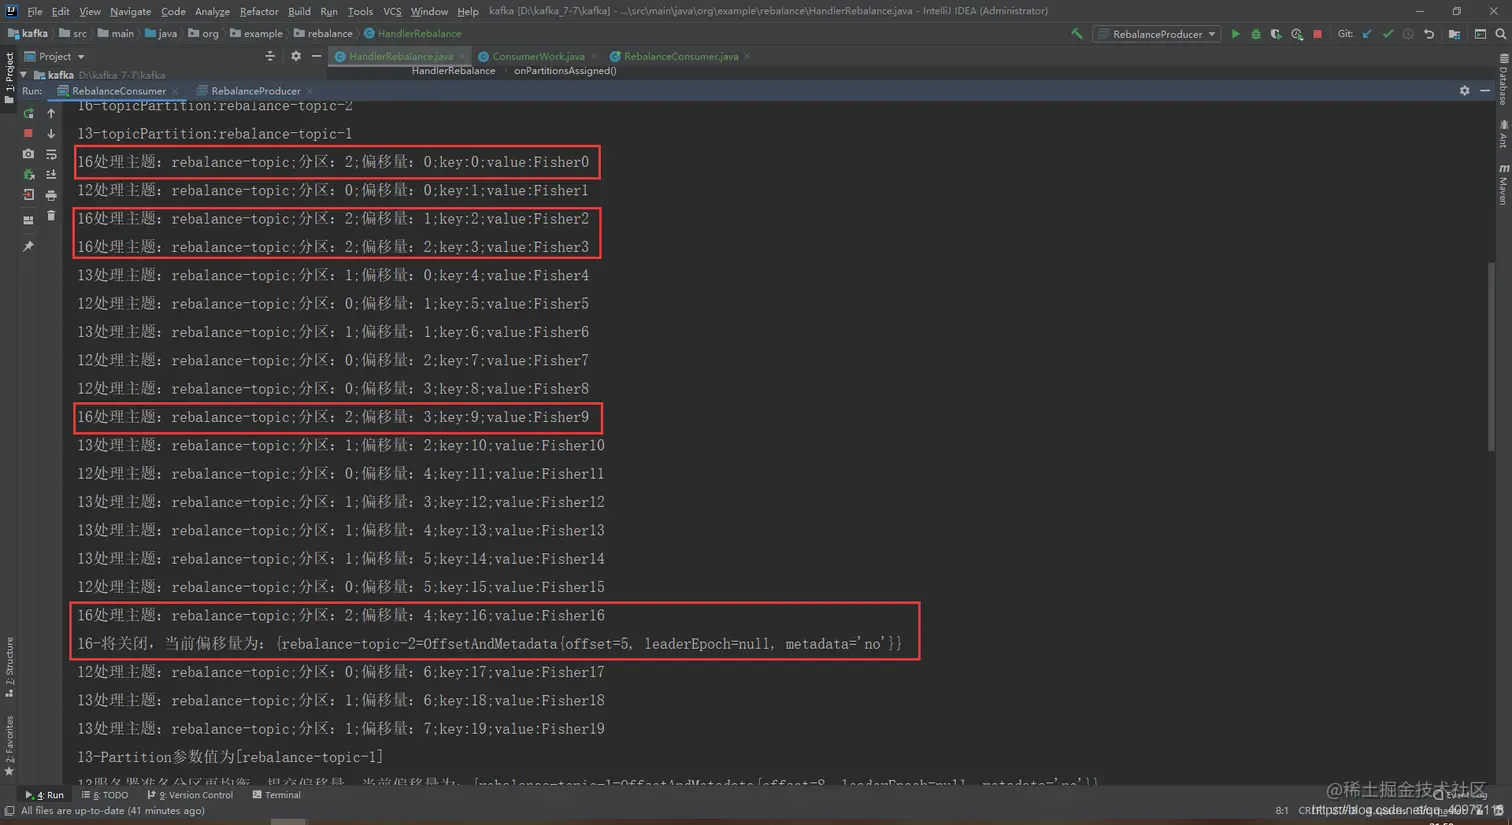Switch to the ConsumerWork.java editor tab
The height and width of the screenshot is (825, 1512).
(538, 56)
